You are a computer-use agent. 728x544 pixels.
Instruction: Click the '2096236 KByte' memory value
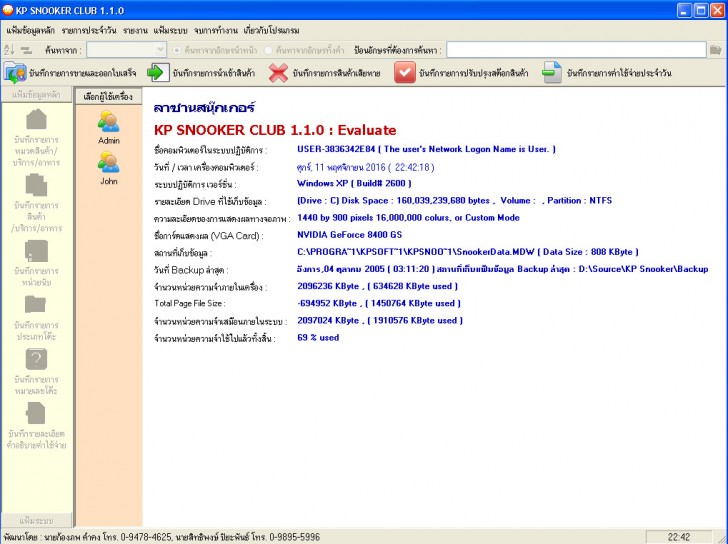(377, 286)
